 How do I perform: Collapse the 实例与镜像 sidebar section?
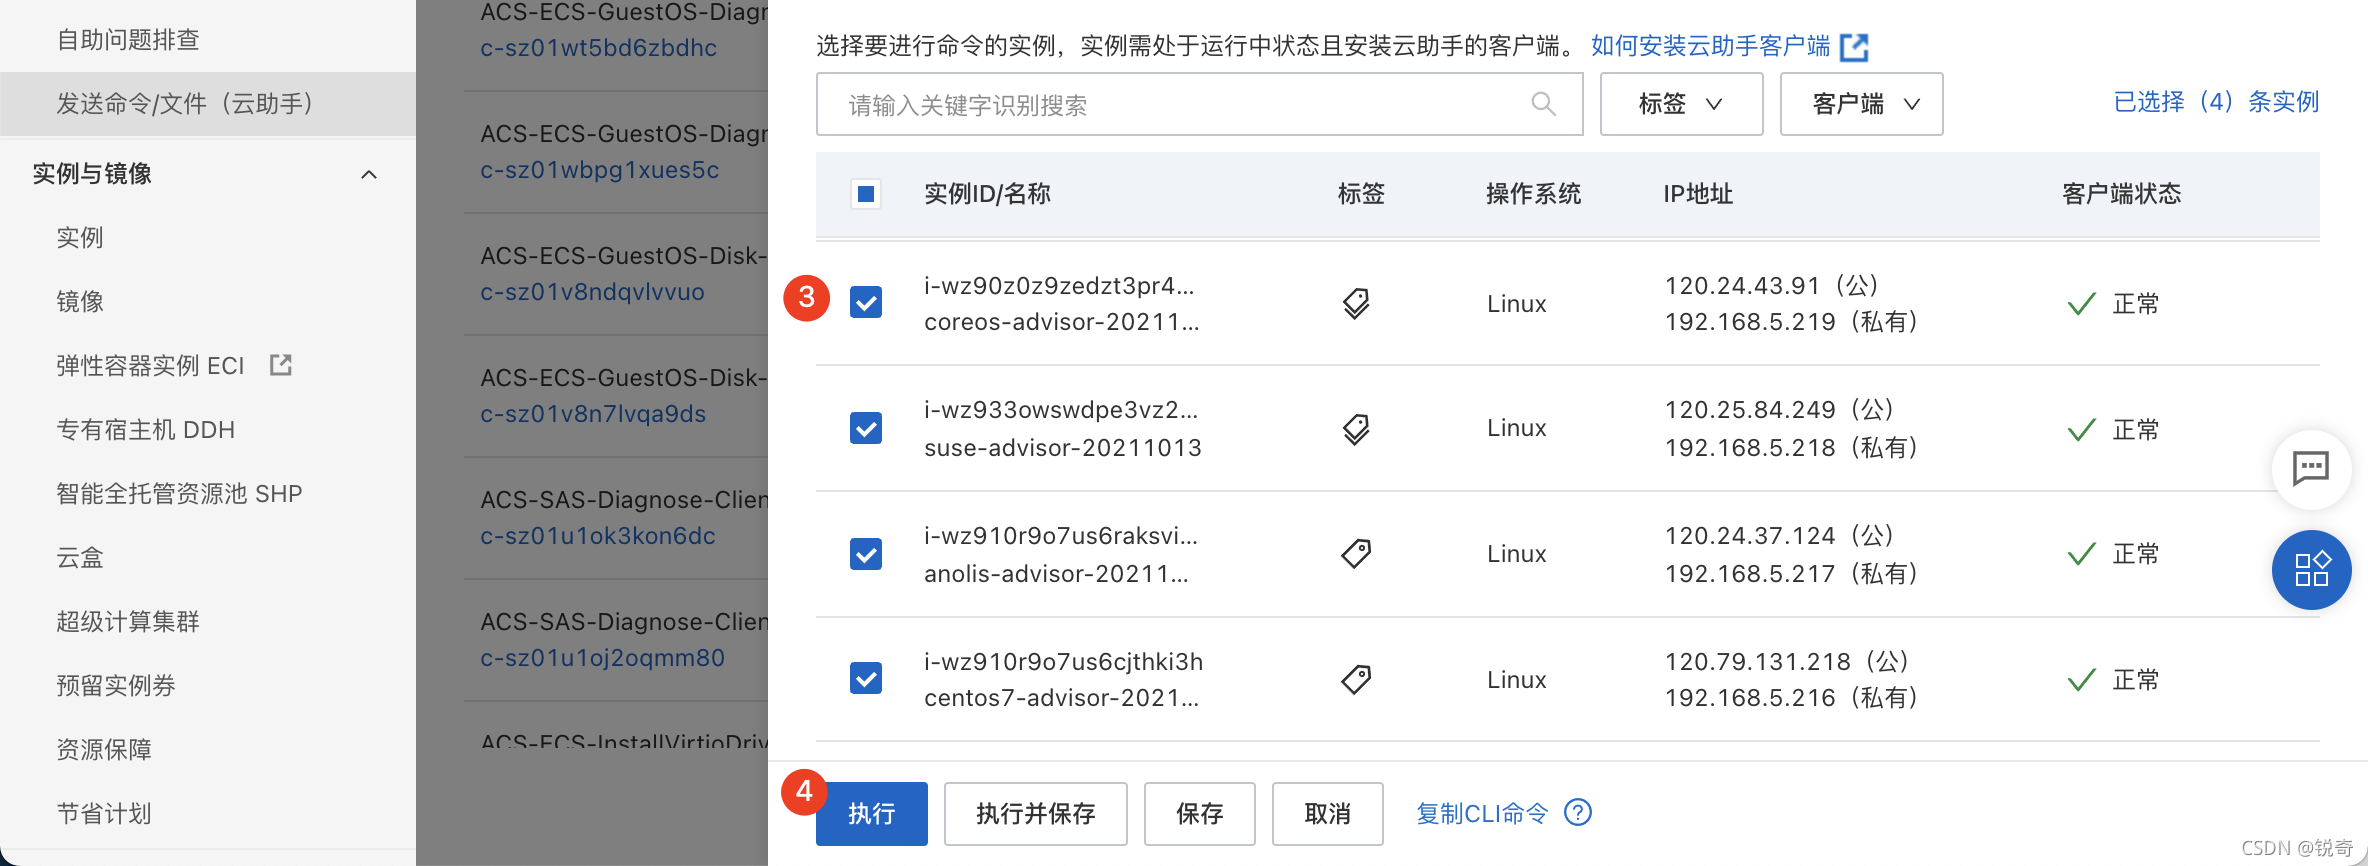click(369, 175)
